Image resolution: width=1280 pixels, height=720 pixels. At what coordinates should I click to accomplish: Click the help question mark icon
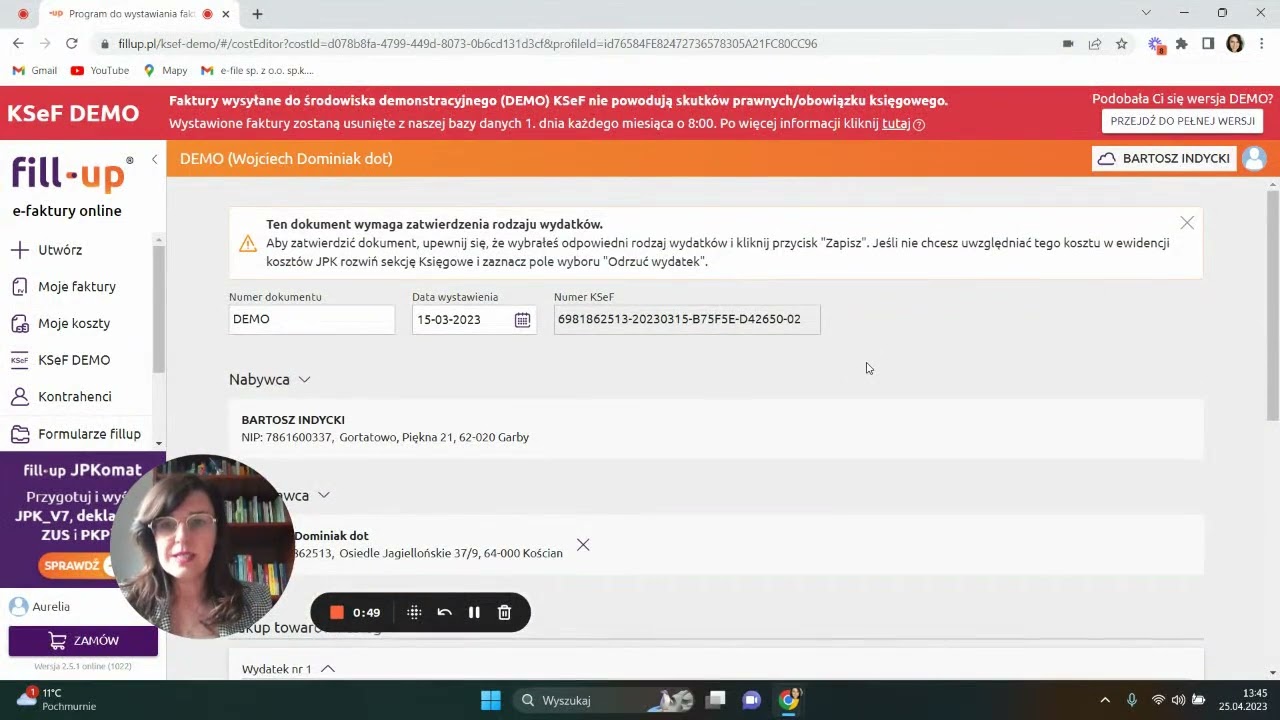click(919, 125)
